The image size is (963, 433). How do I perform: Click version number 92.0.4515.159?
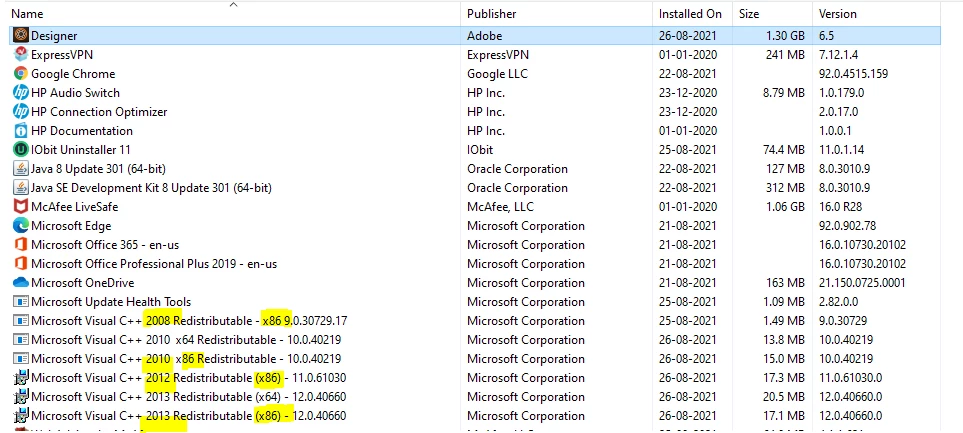853,74
